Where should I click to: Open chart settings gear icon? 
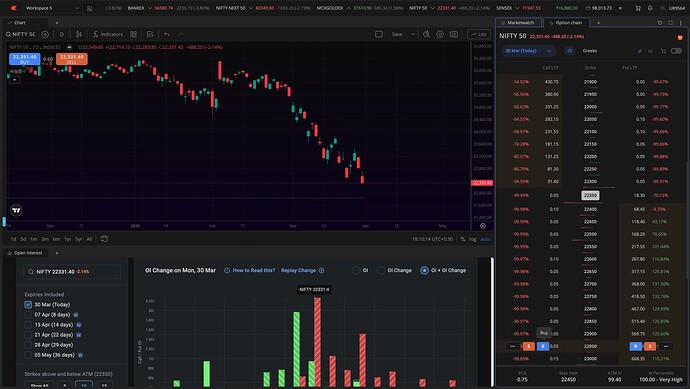tap(440, 34)
